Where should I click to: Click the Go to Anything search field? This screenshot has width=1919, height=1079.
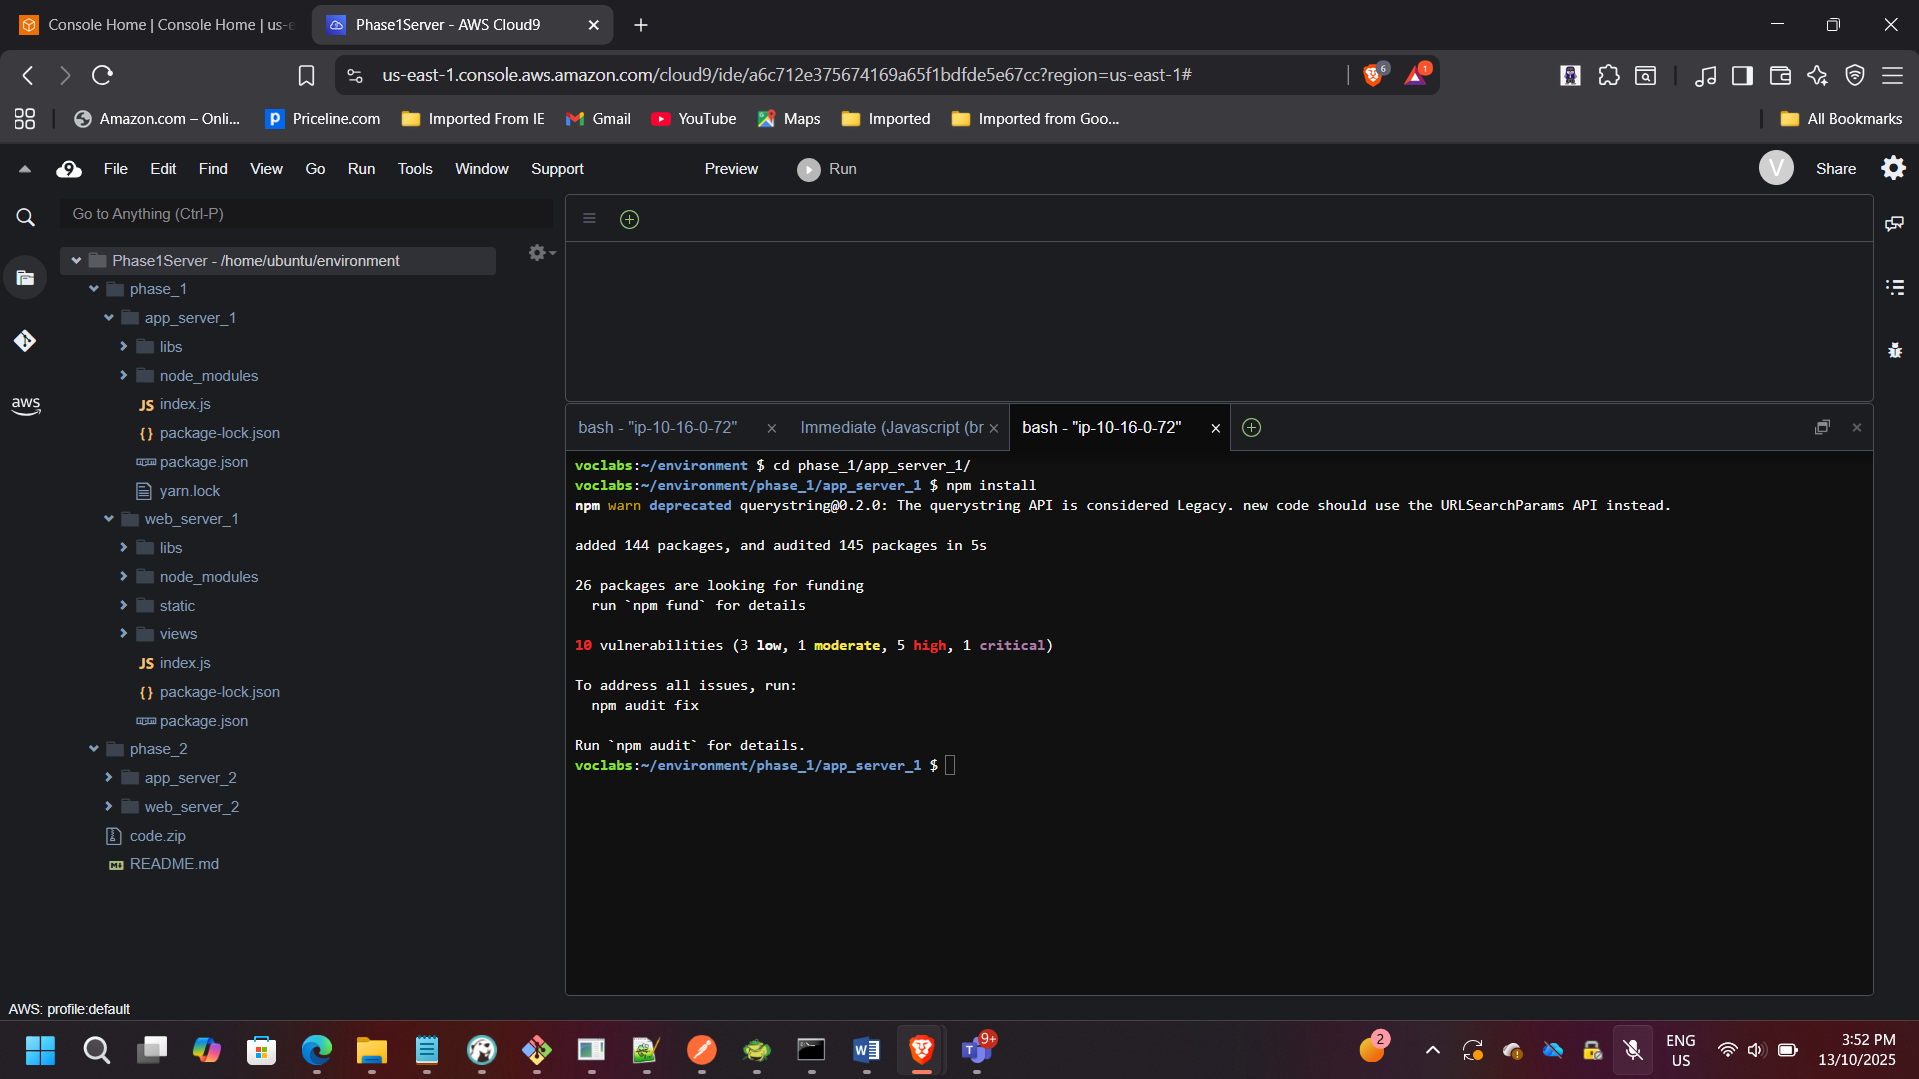(305, 214)
